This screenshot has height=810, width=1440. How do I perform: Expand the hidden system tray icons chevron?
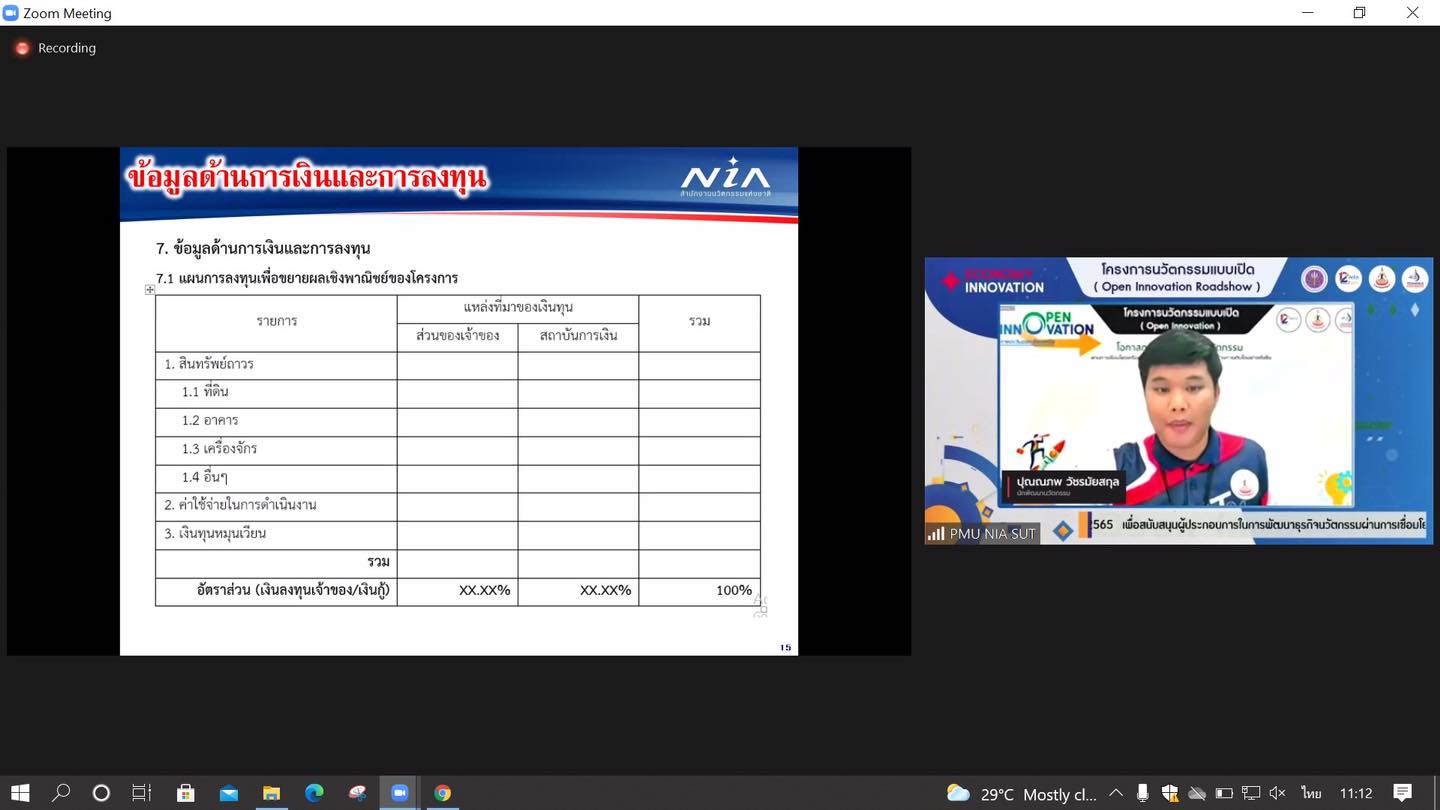1116,793
